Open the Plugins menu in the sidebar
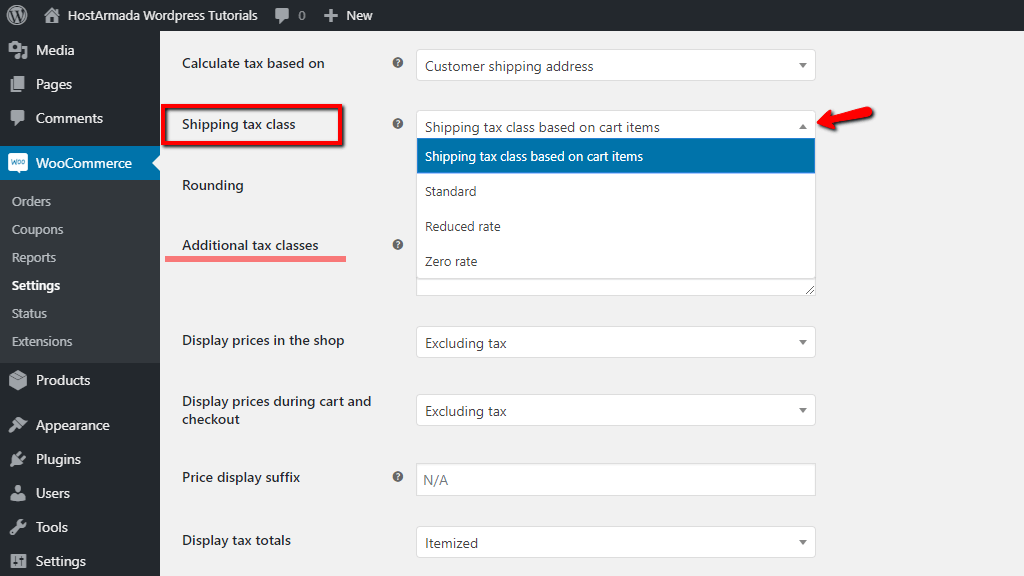 click(x=58, y=459)
